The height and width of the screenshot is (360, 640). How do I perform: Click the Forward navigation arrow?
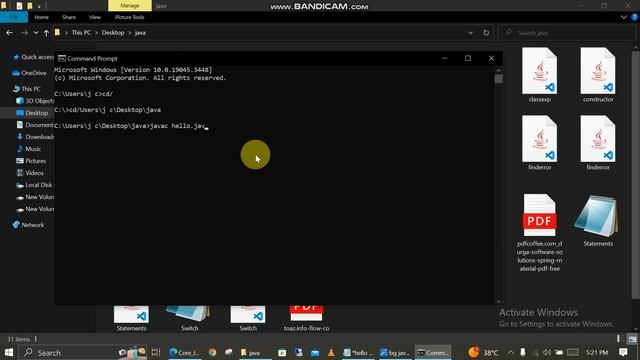click(24, 33)
